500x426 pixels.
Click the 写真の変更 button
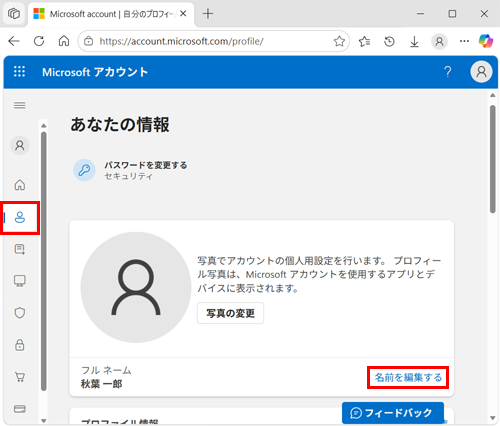click(230, 313)
